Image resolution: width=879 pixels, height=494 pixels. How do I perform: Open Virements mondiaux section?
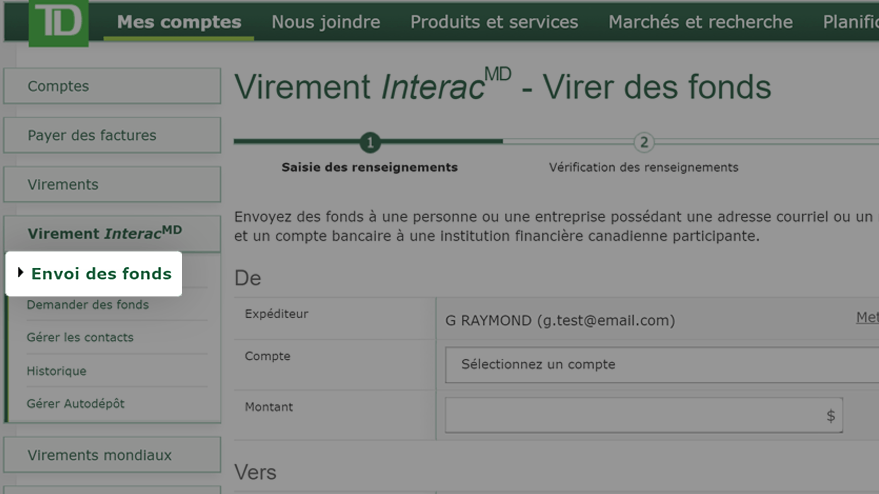coord(112,455)
